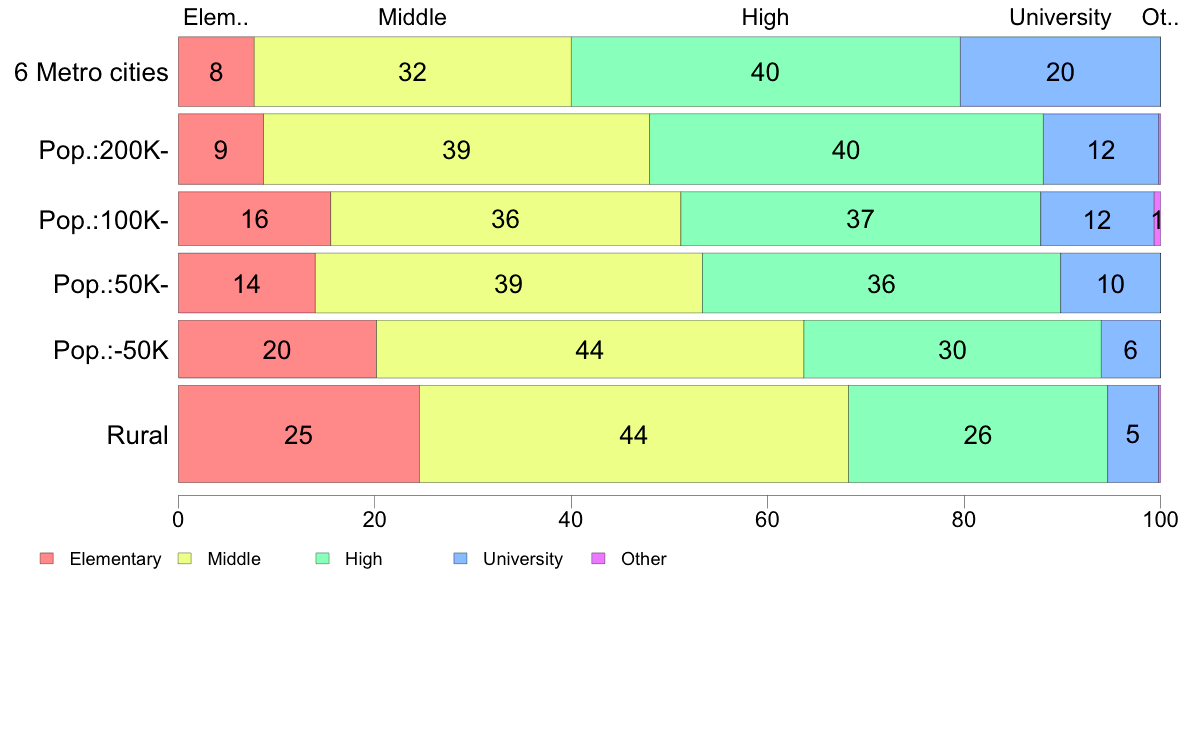Click the University column header at top
The height and width of the screenshot is (736, 1188).
point(1060,17)
